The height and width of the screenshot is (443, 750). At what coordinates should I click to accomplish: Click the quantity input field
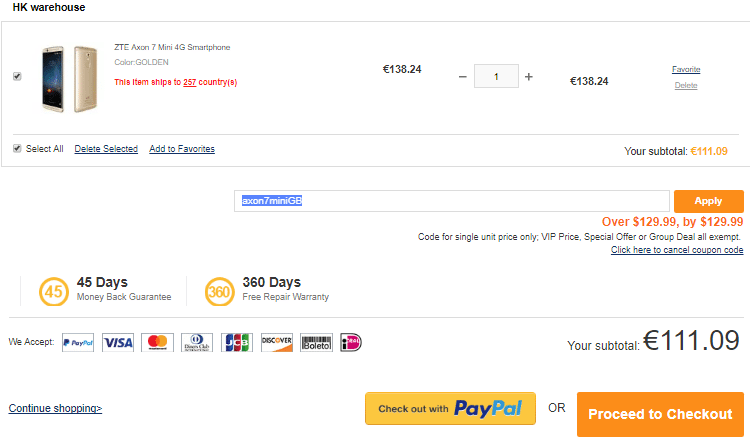pos(496,76)
